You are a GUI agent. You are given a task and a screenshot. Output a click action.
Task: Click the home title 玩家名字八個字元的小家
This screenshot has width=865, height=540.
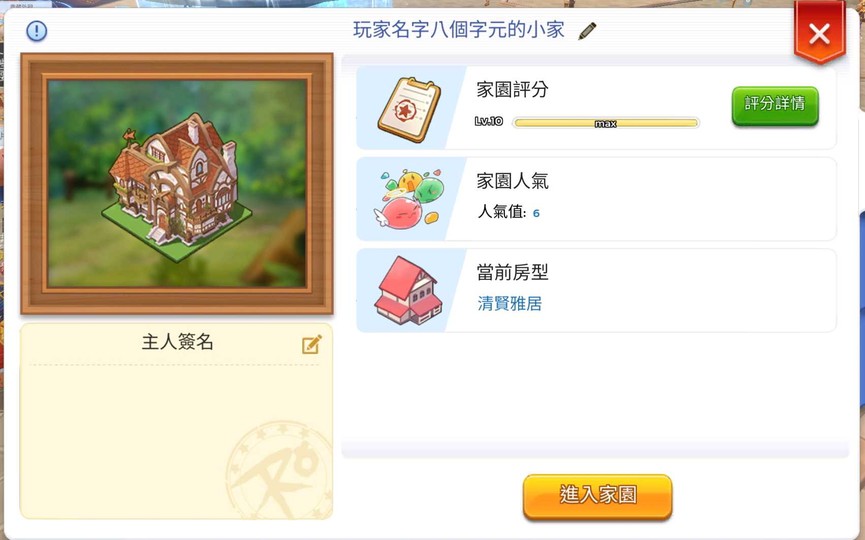click(x=458, y=30)
